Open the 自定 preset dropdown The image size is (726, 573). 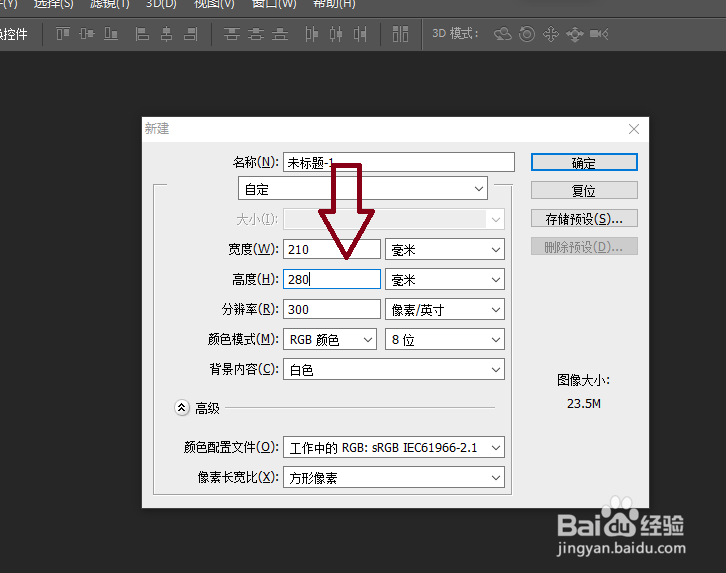pyautogui.click(x=363, y=188)
